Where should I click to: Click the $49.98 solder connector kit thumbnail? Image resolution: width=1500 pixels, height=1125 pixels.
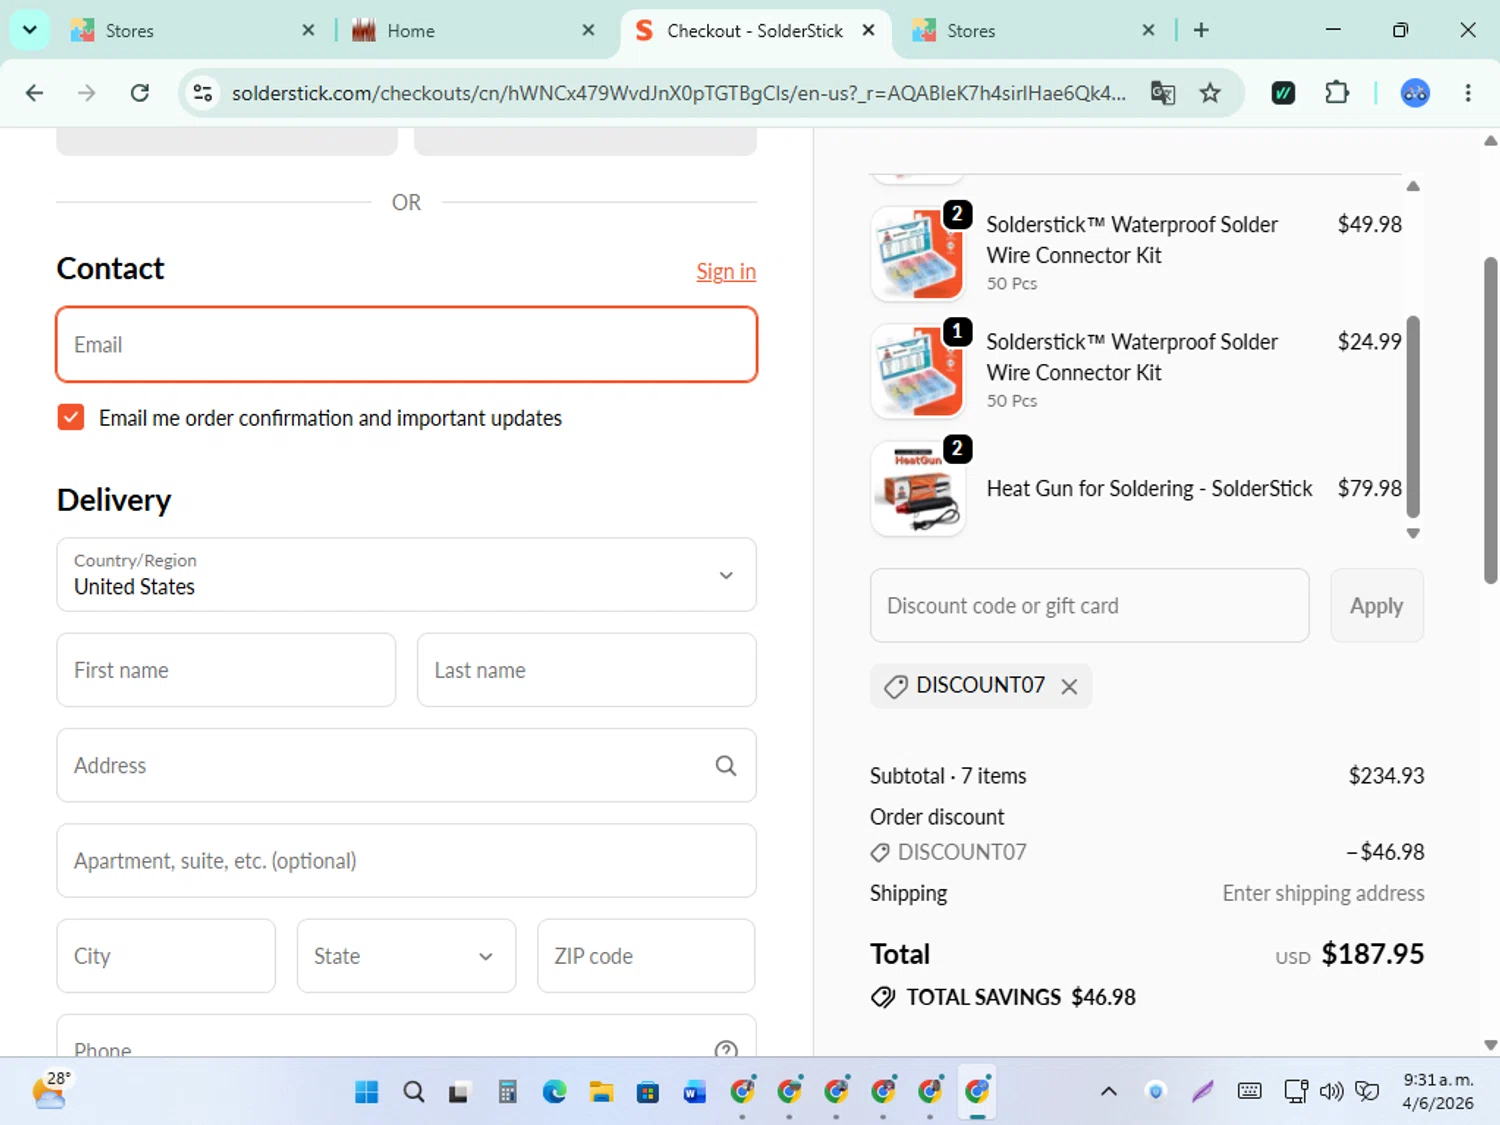[918, 253]
